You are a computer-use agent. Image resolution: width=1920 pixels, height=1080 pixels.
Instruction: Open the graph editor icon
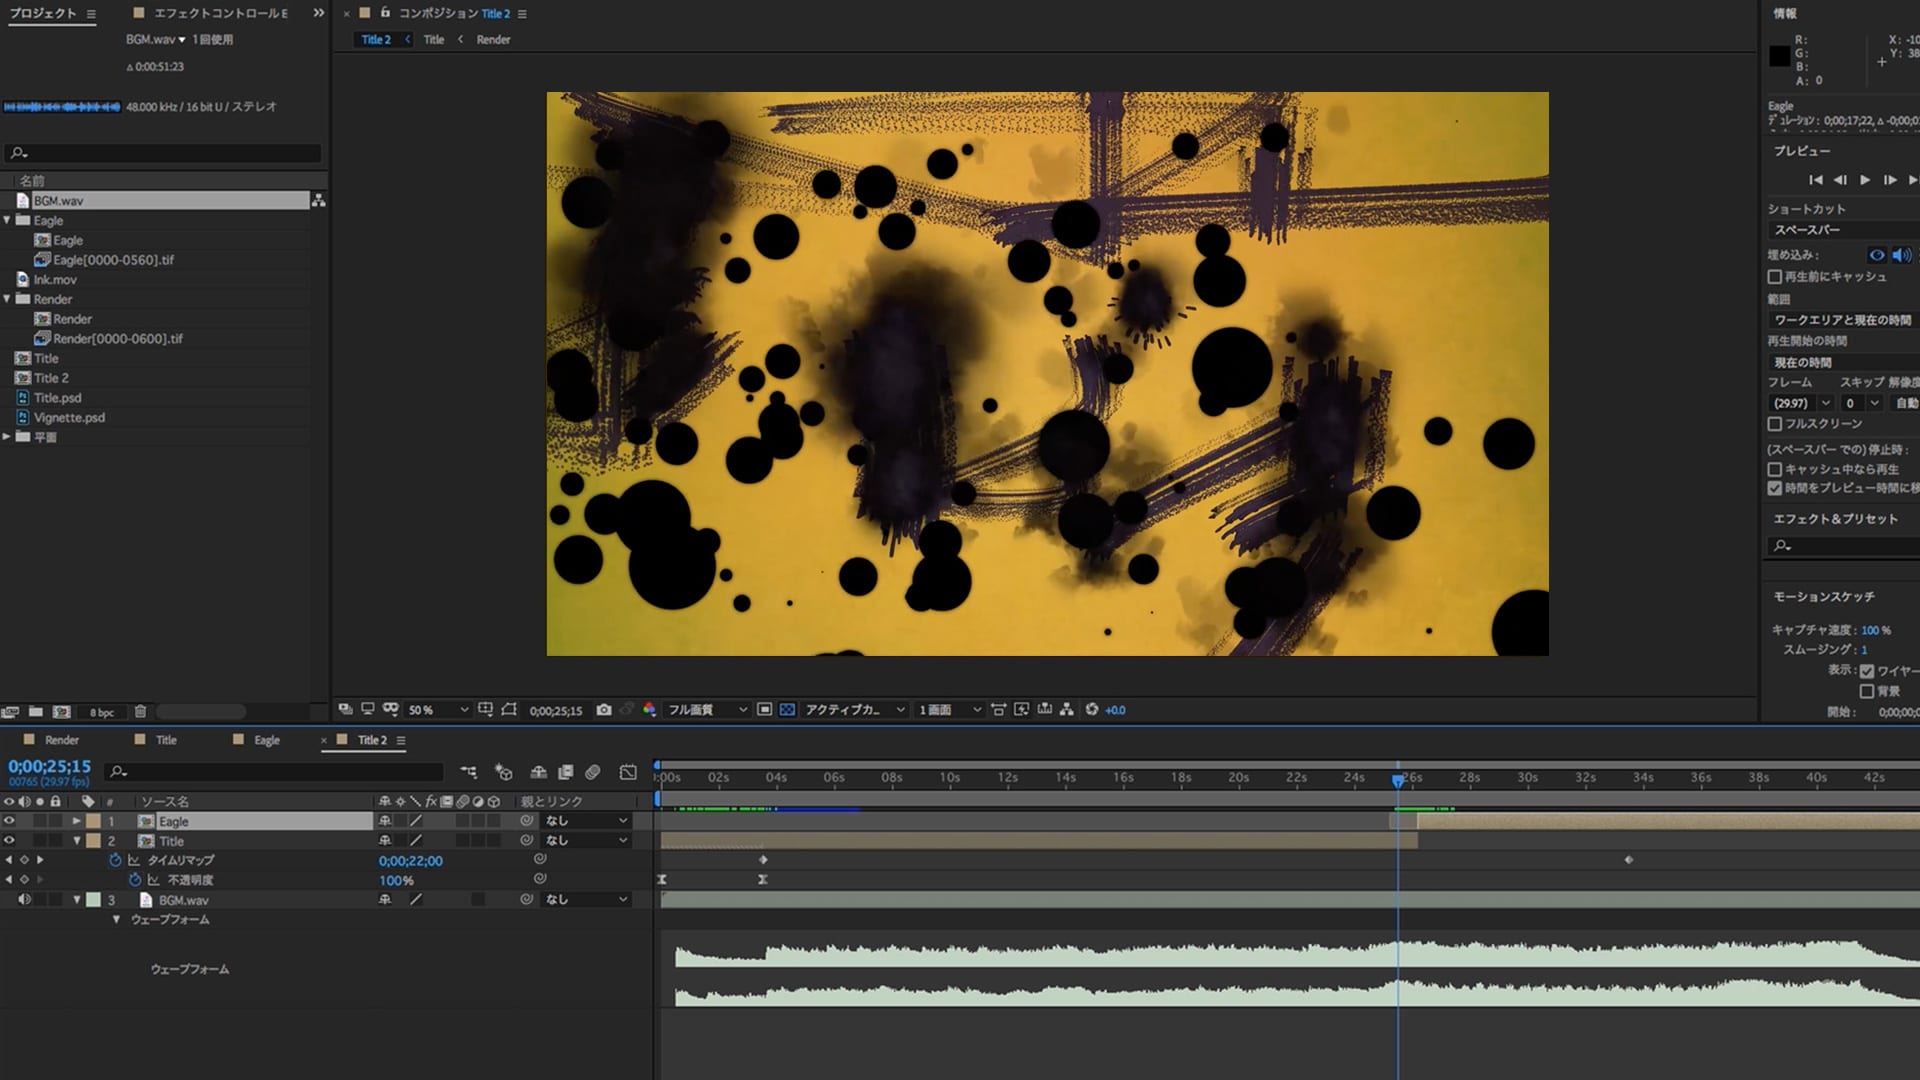[x=628, y=772]
